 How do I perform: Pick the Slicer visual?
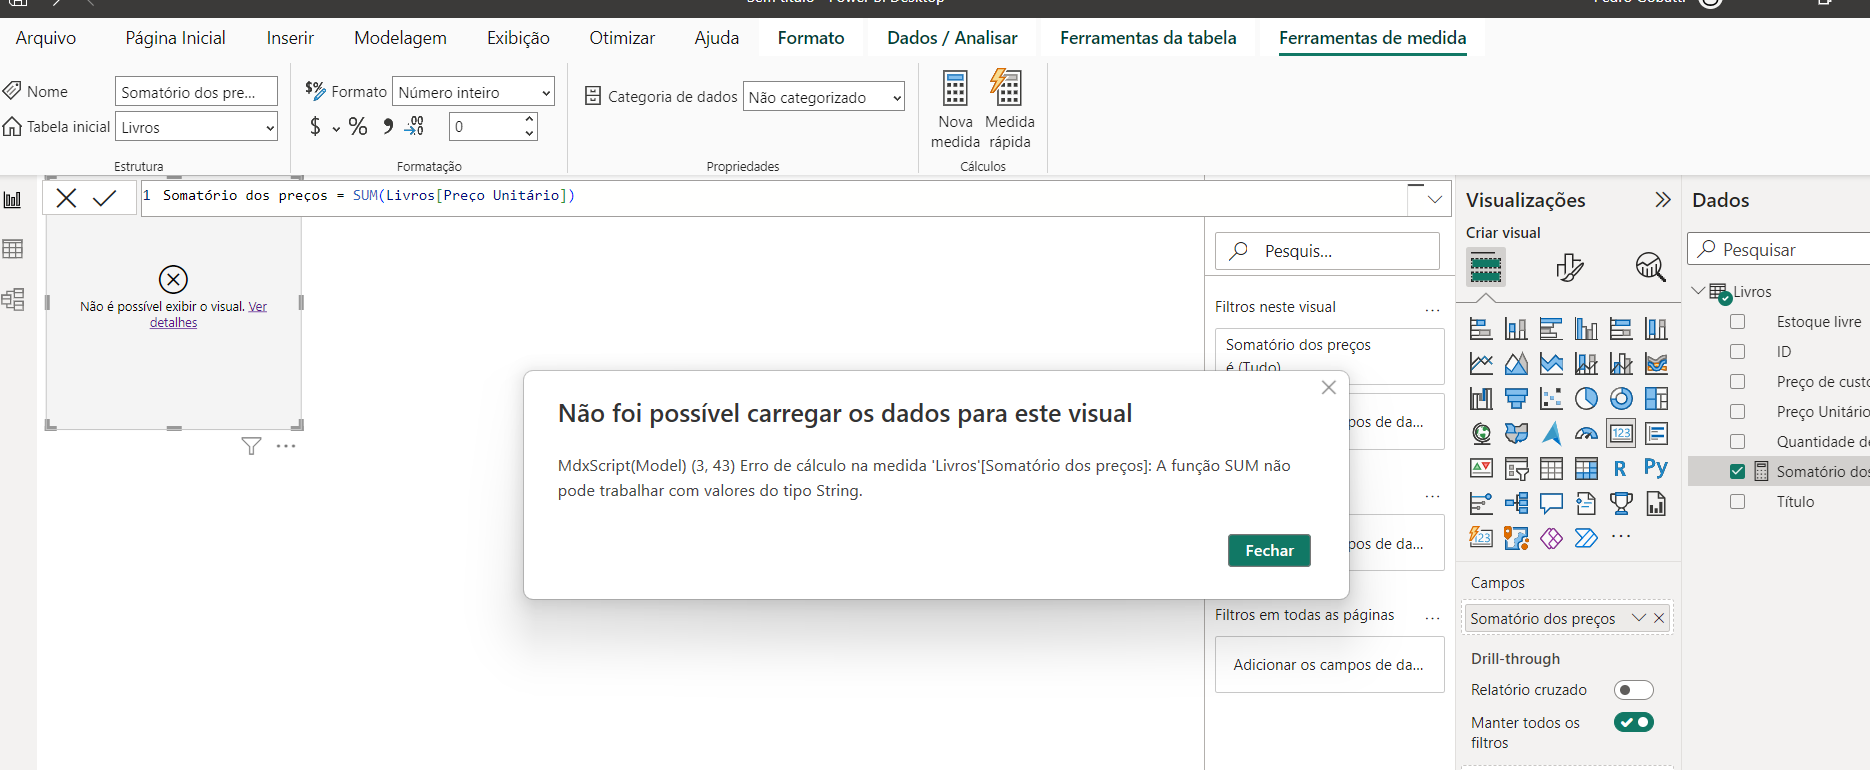1516,468
